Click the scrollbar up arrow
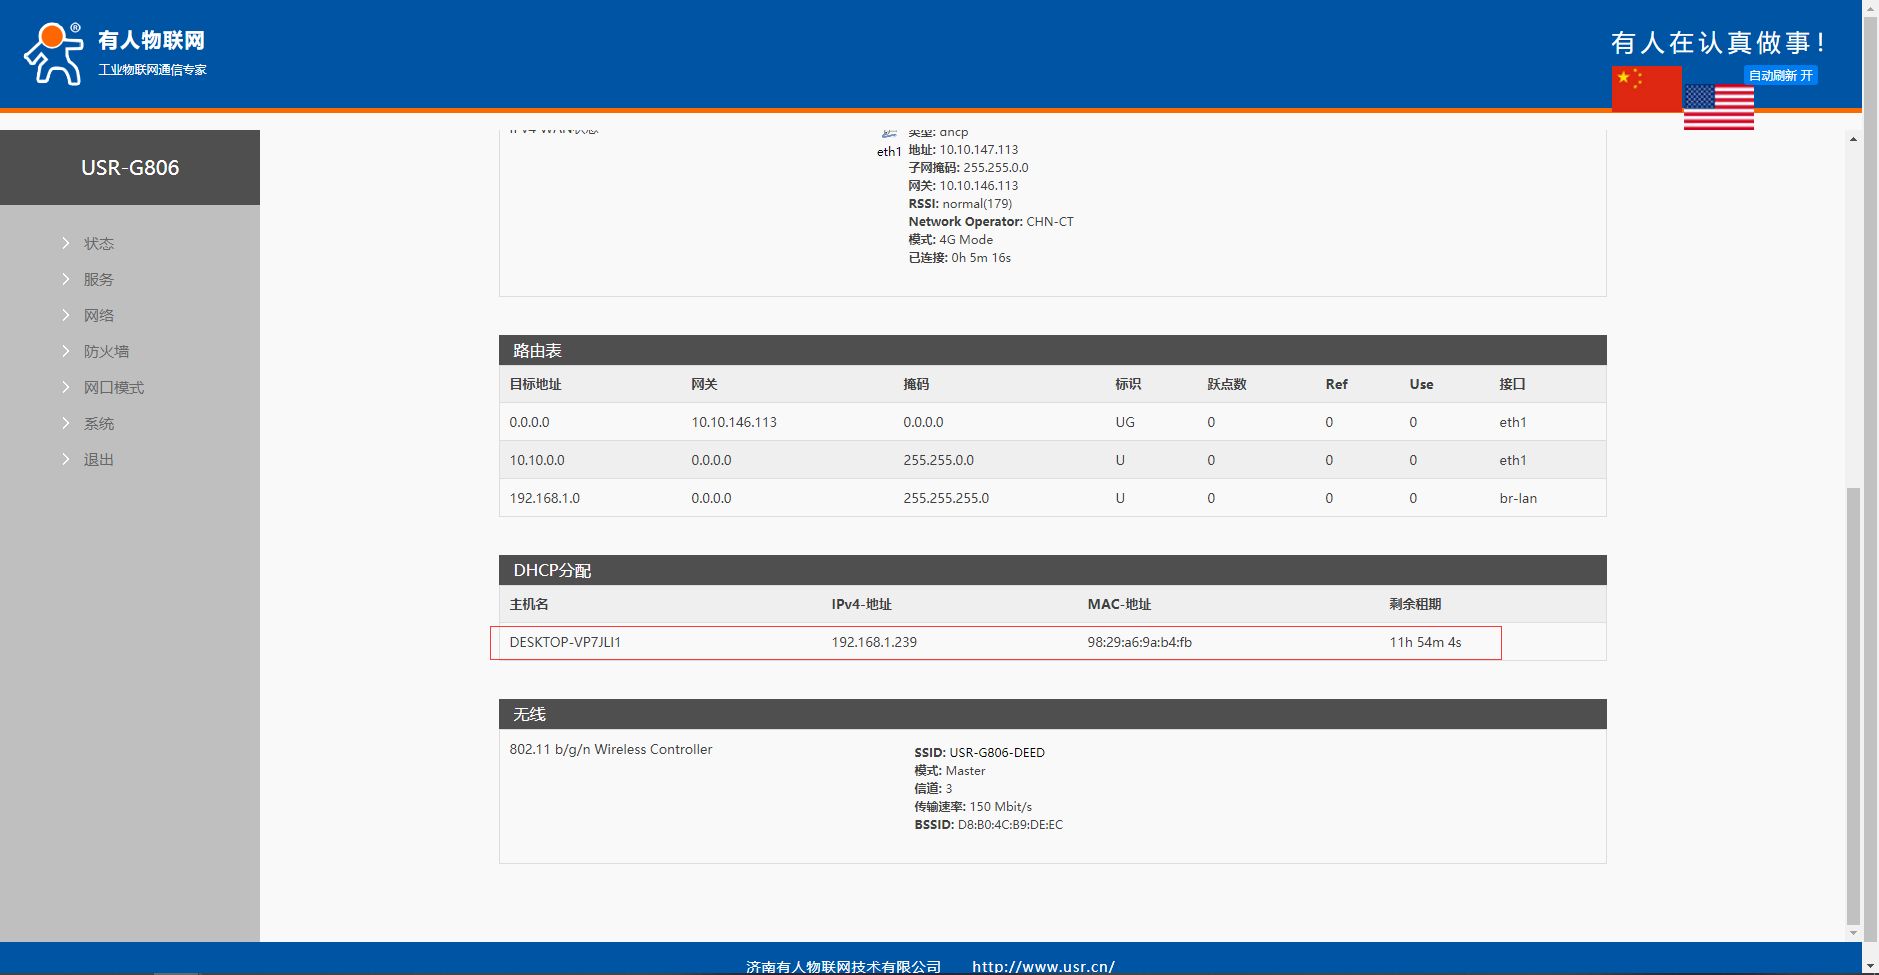Screen dimensions: 1879x975 click(1853, 139)
